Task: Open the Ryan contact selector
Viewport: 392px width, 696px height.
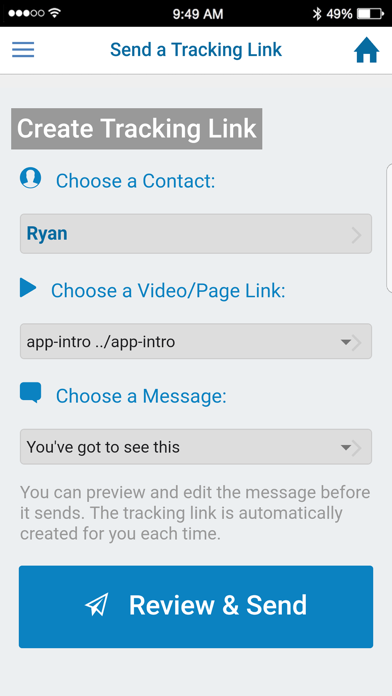Action: [196, 234]
